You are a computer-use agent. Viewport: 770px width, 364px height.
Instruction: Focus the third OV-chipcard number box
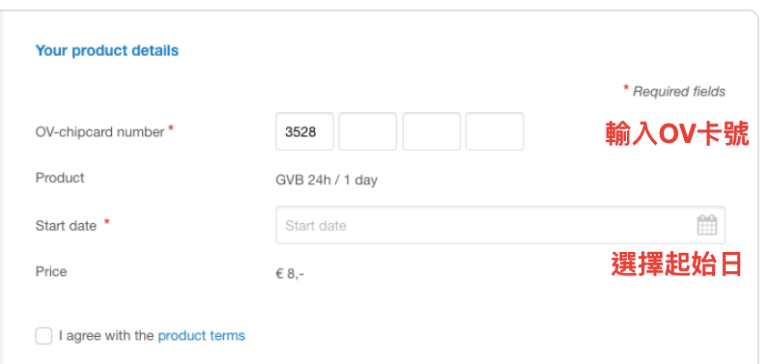(x=432, y=131)
